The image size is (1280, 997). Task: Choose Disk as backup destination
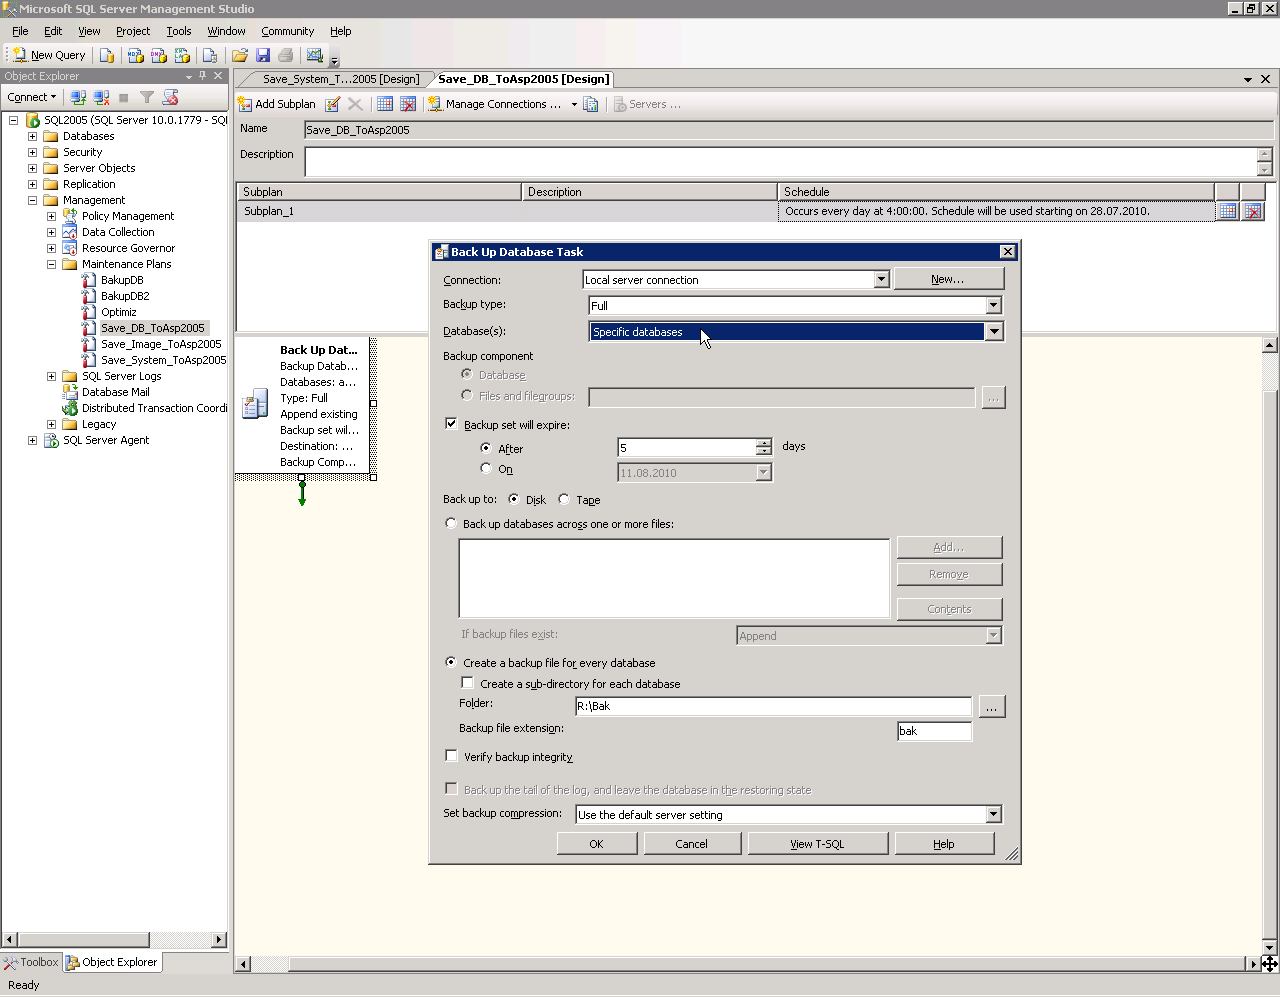pos(514,499)
